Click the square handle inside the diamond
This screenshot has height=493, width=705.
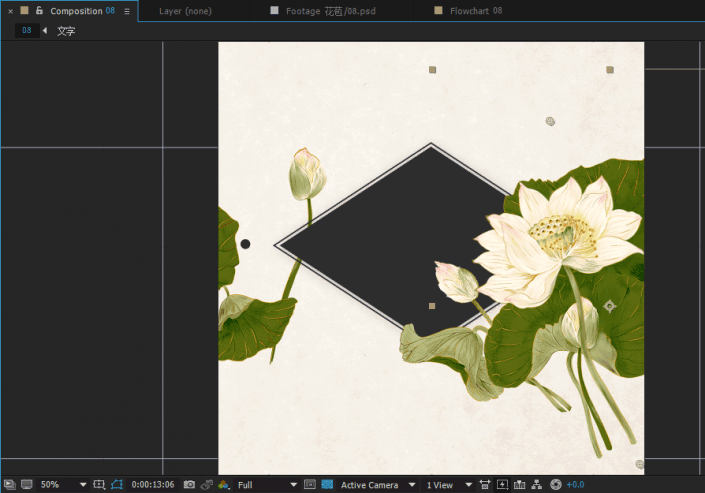point(432,306)
